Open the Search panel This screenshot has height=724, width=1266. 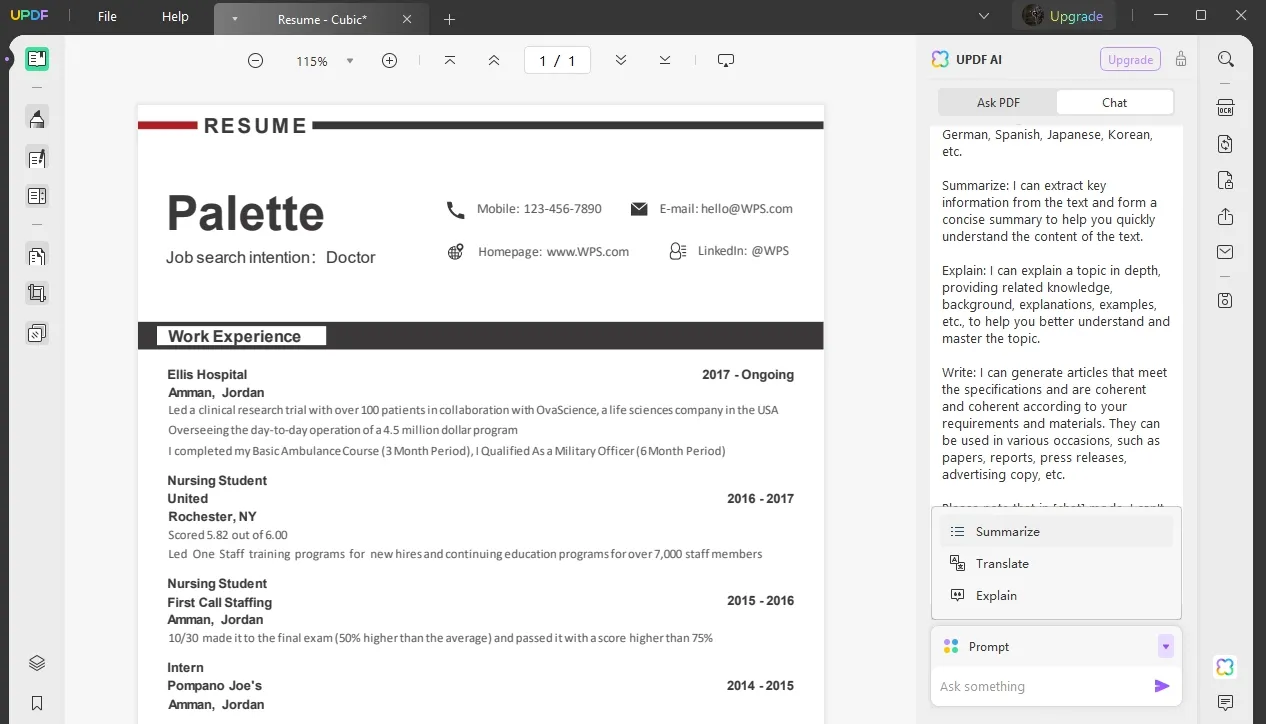(1225, 59)
